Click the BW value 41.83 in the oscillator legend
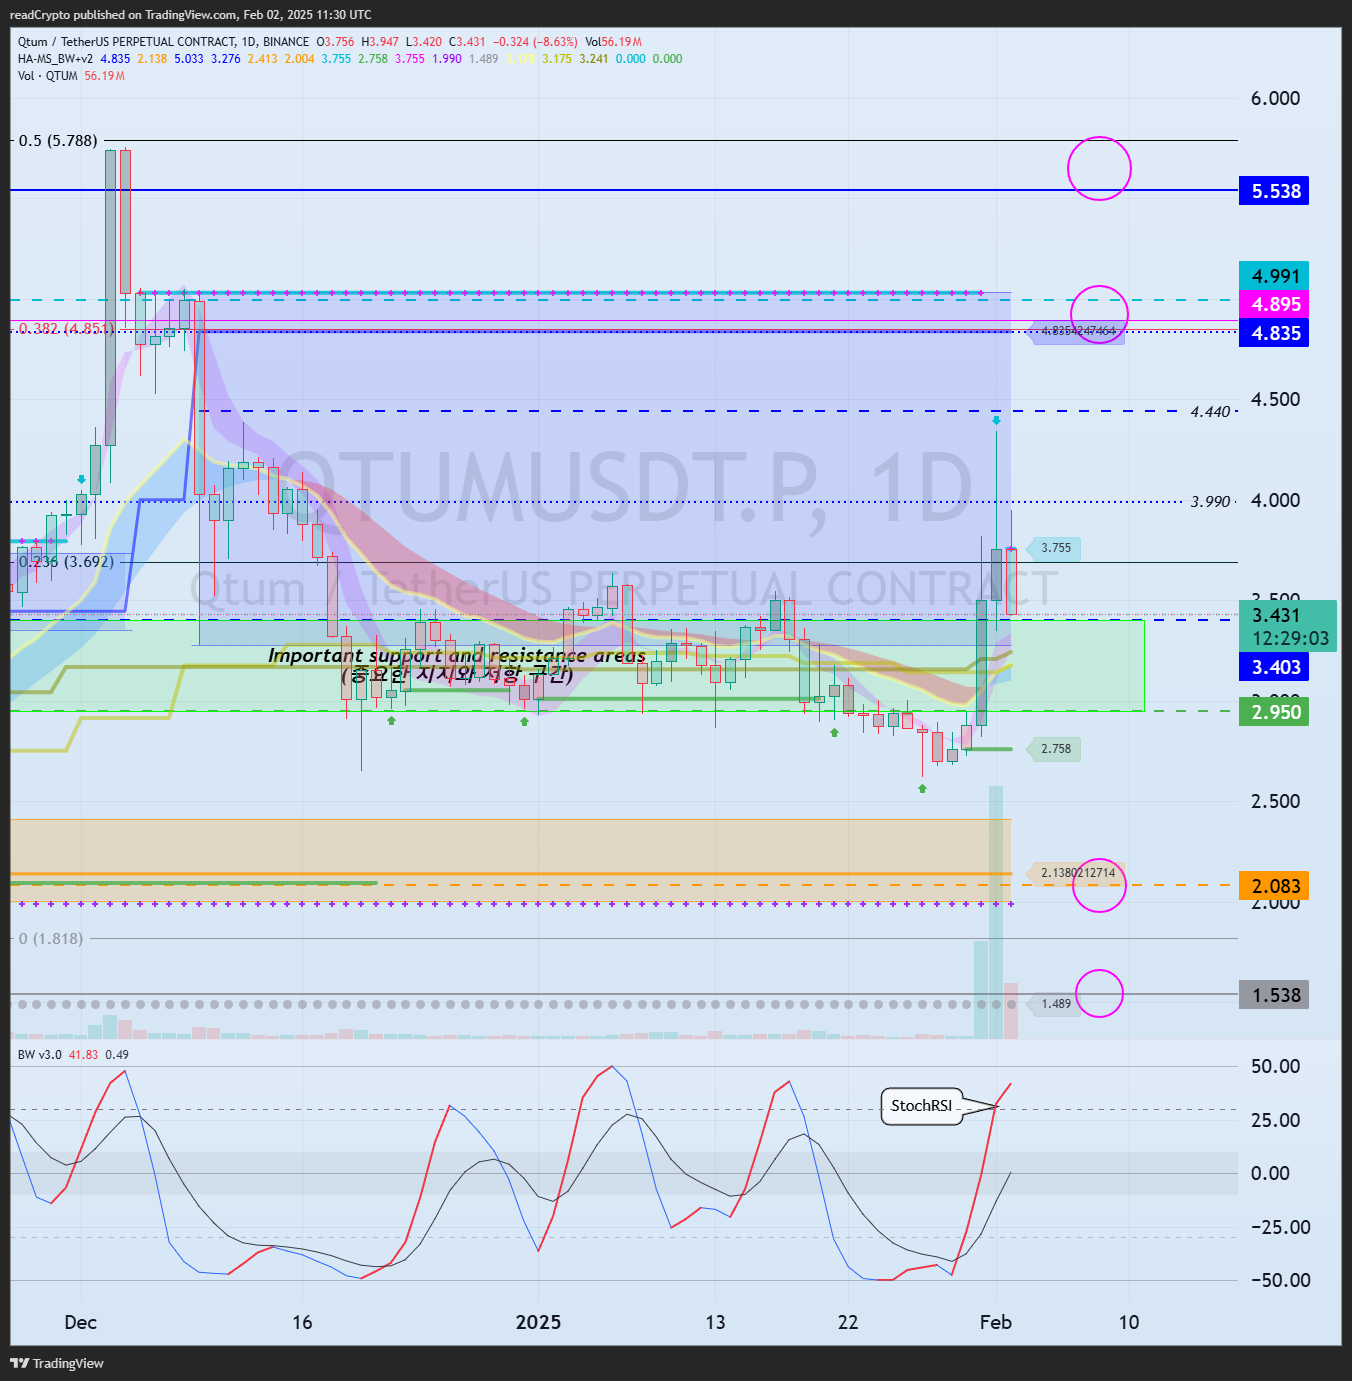Image resolution: width=1352 pixels, height=1381 pixels. pyautogui.click(x=83, y=1055)
